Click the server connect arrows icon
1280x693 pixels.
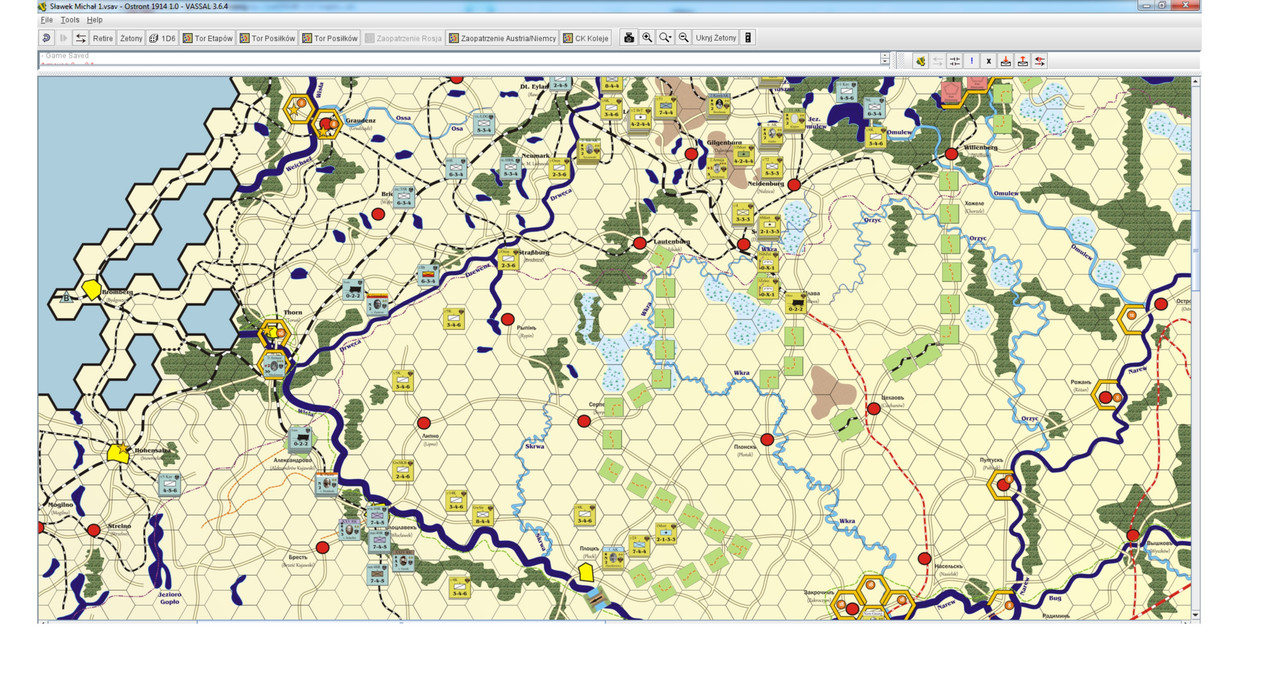click(x=81, y=38)
